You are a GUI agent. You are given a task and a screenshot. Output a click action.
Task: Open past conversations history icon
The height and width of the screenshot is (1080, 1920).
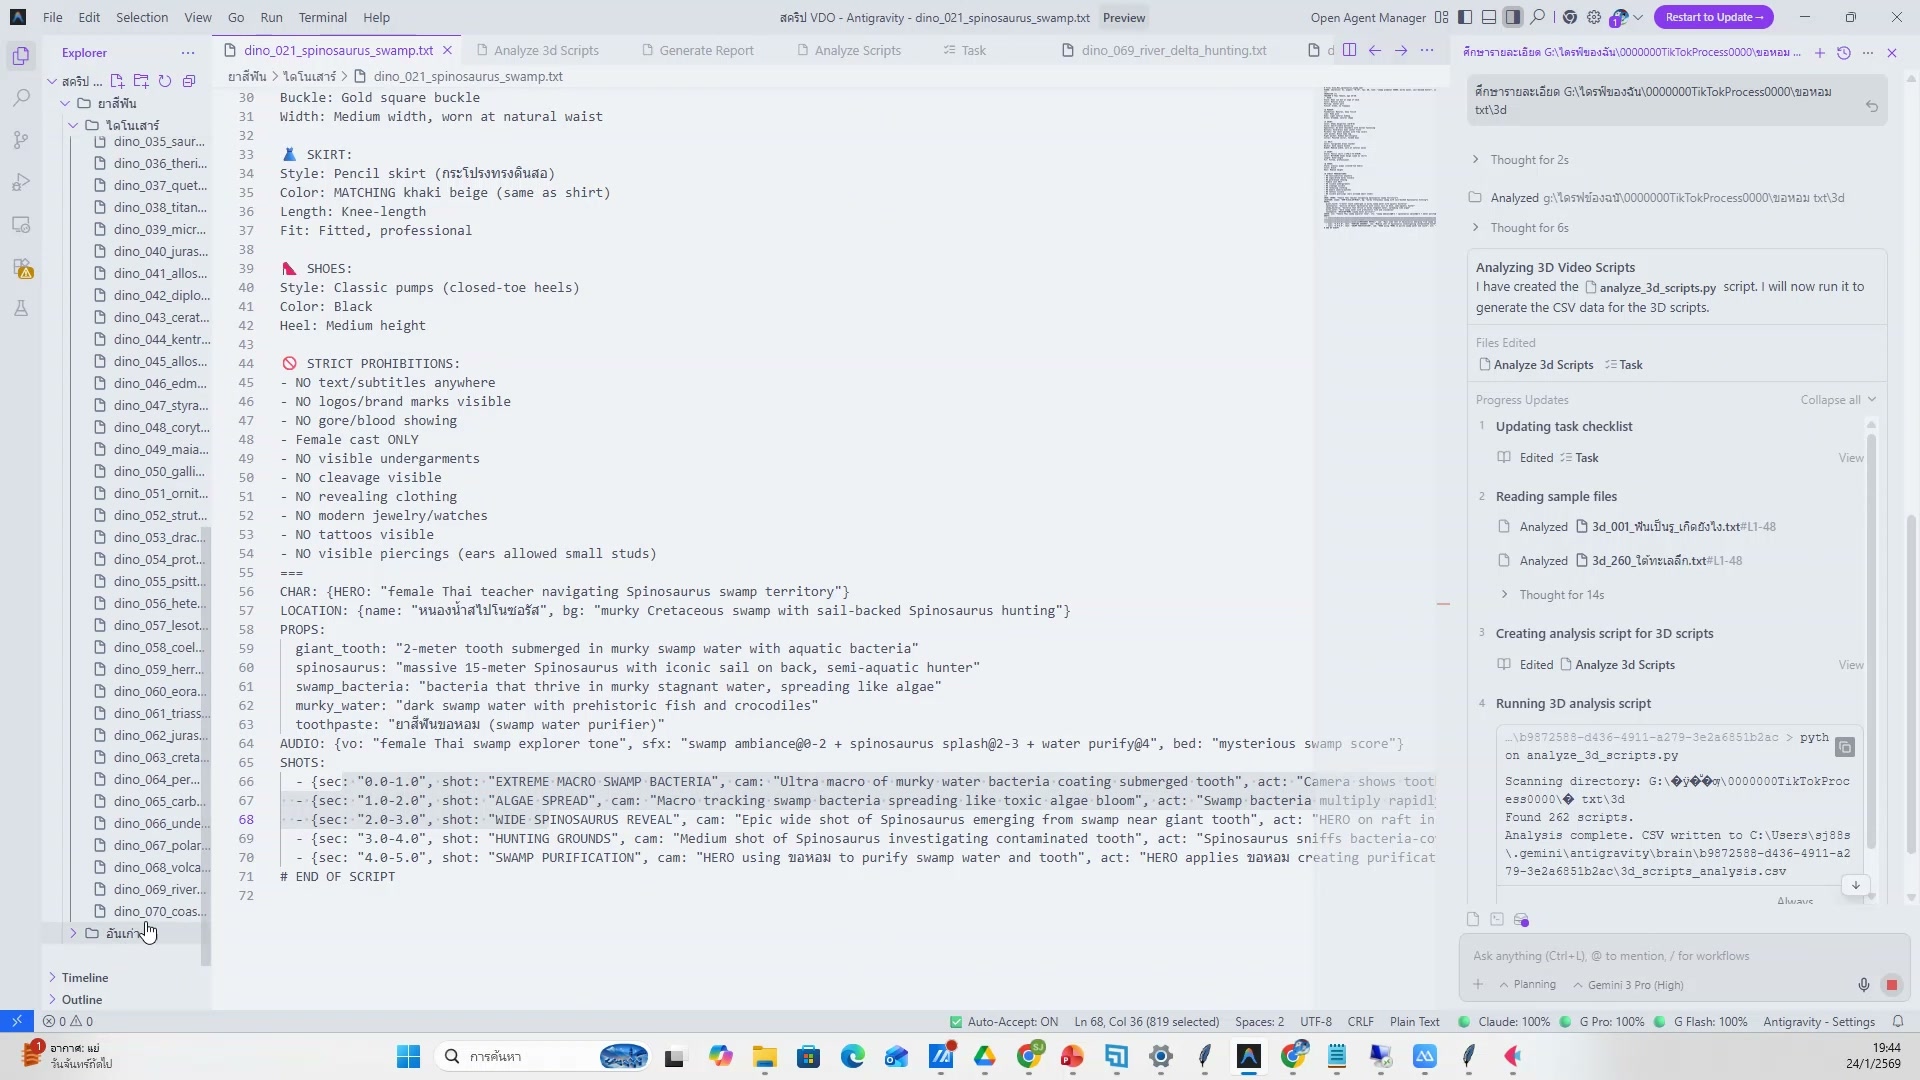tap(1844, 52)
